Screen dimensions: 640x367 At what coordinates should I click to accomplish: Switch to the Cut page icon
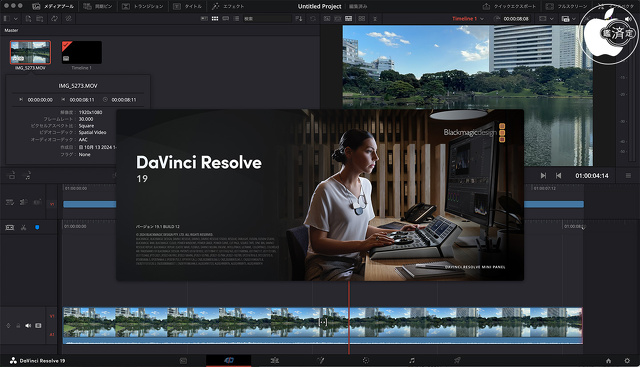click(x=229, y=360)
